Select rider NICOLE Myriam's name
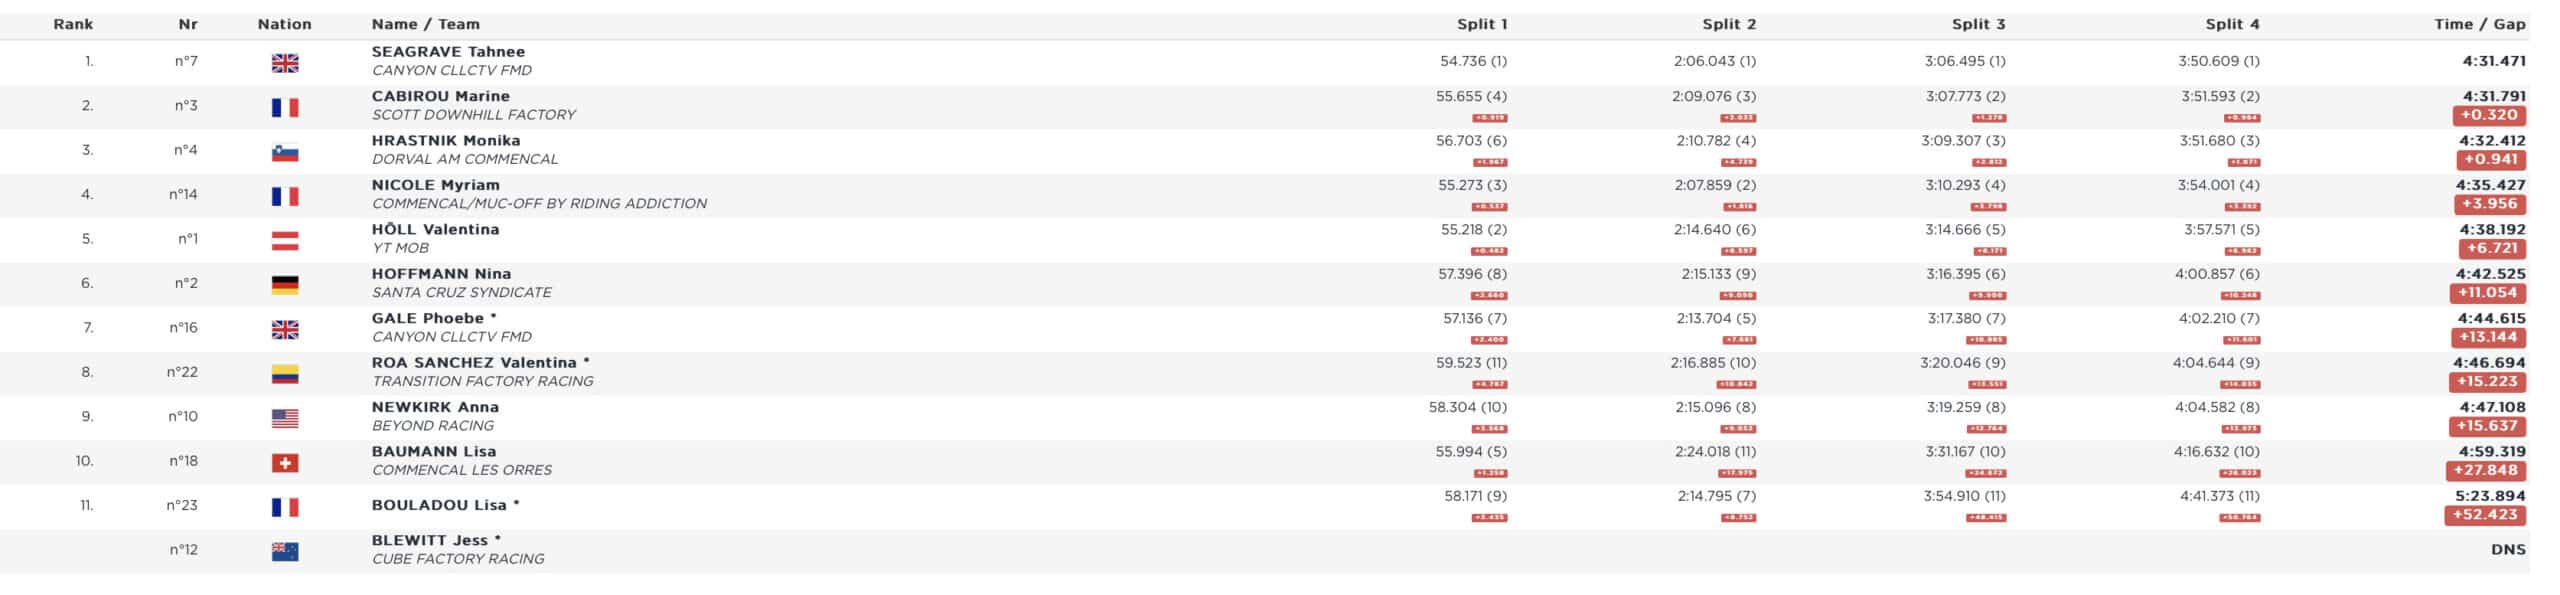The height and width of the screenshot is (595, 2560). tap(435, 185)
